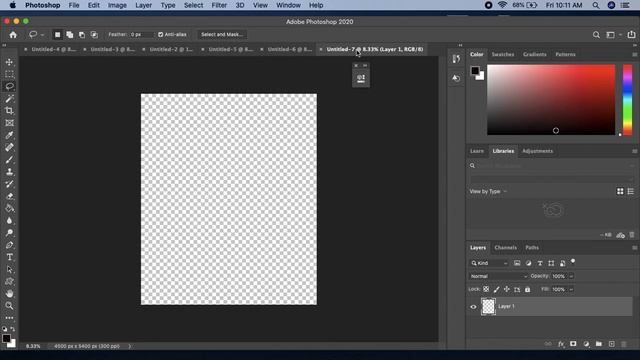Open the Image menu
This screenshot has width=640, height=360.
[x=117, y=5]
